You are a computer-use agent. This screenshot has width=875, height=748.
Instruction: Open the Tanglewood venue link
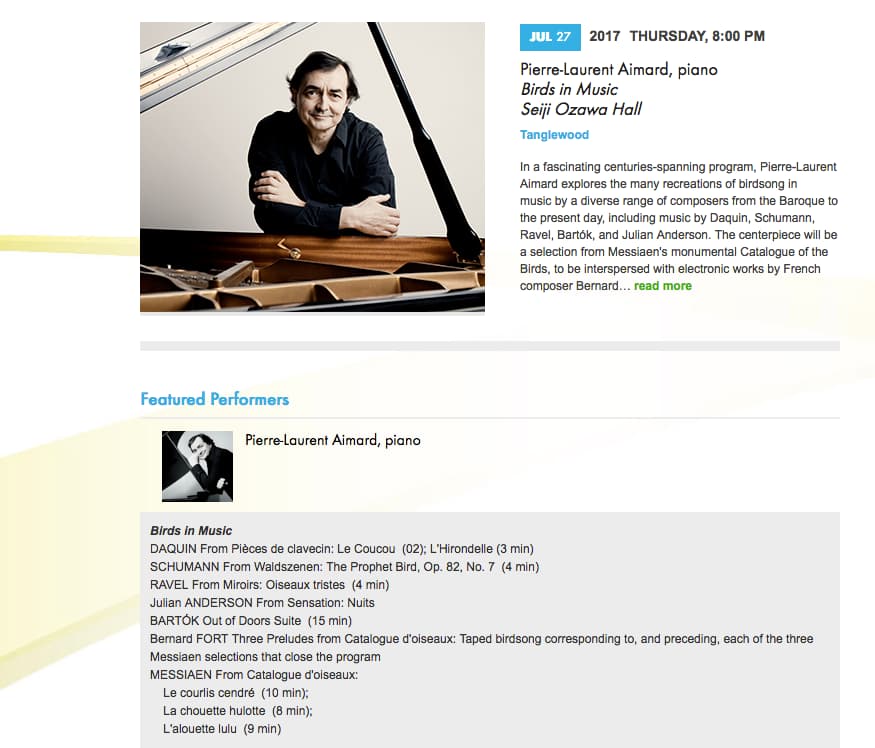click(x=554, y=135)
